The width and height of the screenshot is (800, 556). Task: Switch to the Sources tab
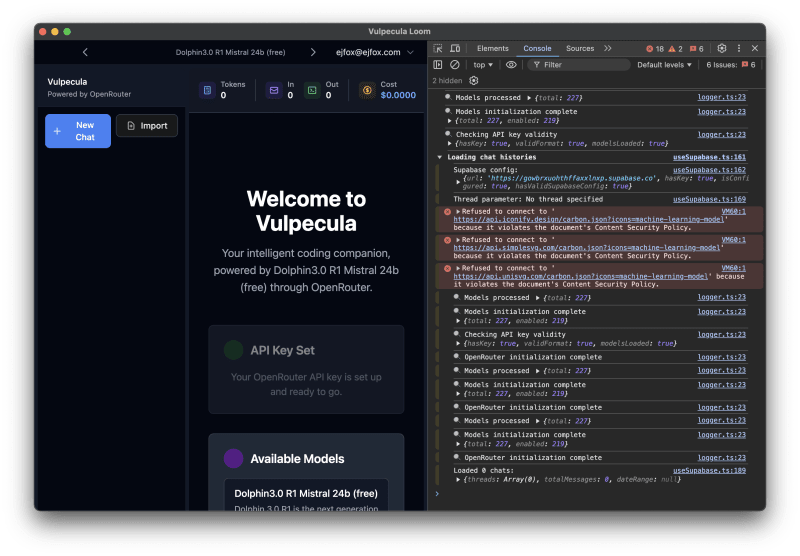pyautogui.click(x=580, y=48)
